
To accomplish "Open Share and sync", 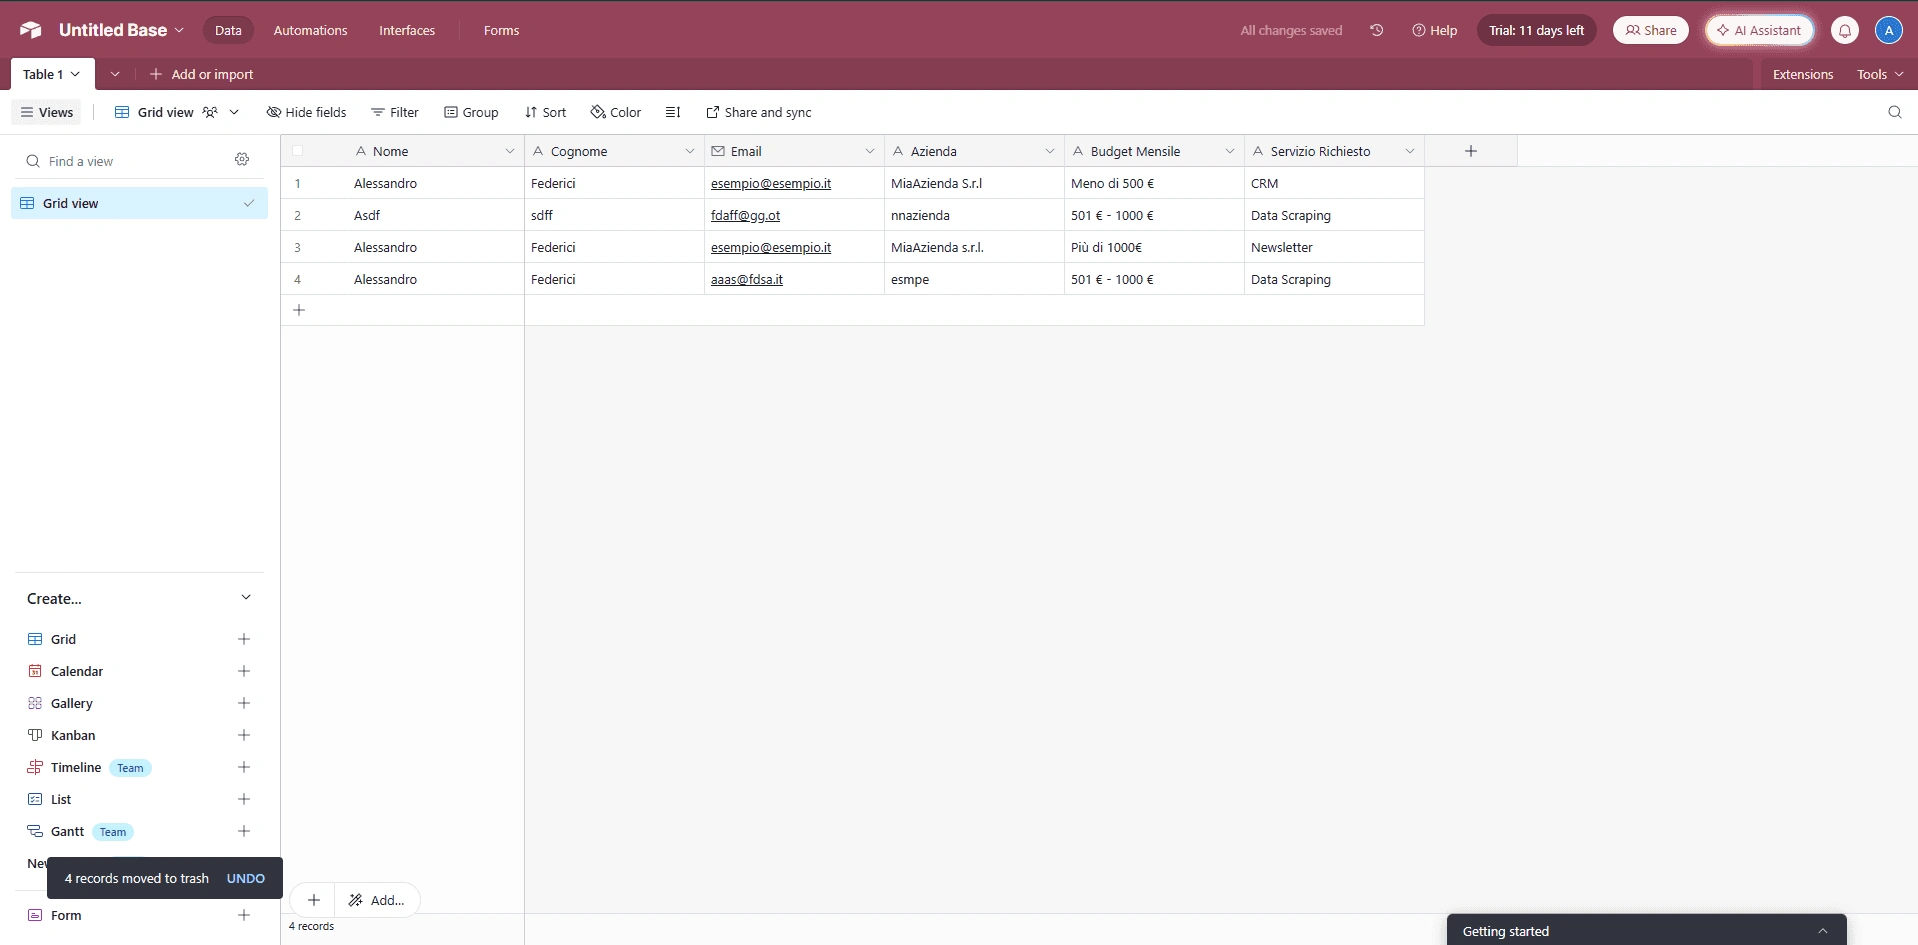I will click(759, 112).
